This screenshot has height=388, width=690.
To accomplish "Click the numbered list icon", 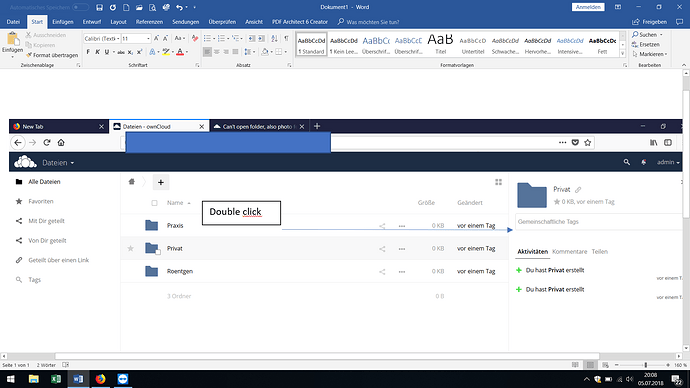I will point(221,38).
